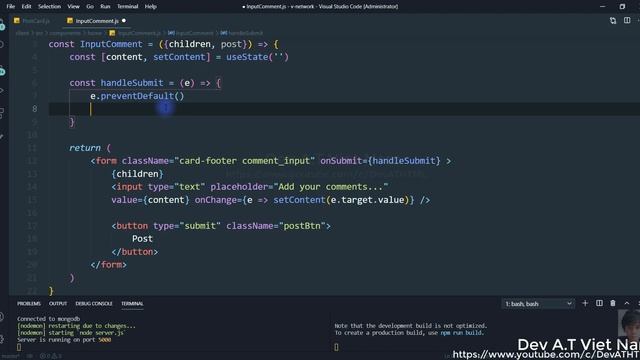Click line number 8 in the gutter
This screenshot has height=360, width=640.
click(x=35, y=109)
